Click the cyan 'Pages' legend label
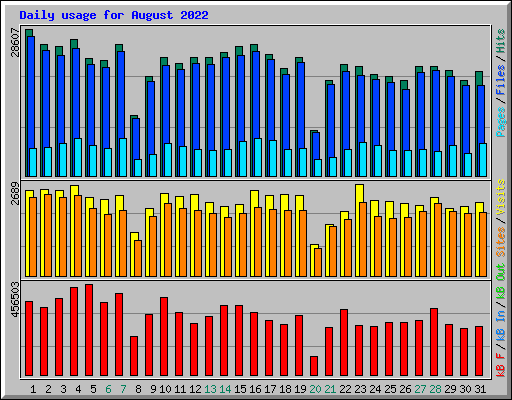512x400 pixels. point(501,122)
